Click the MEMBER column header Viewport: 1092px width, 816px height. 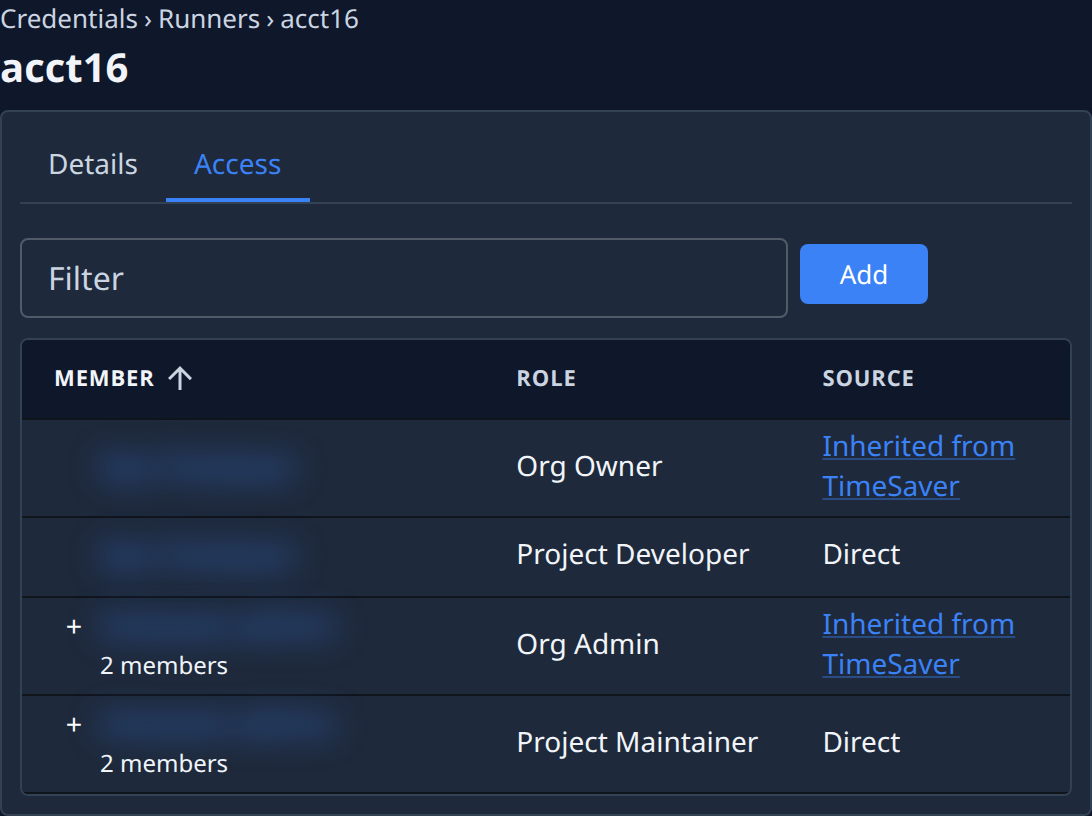point(104,378)
